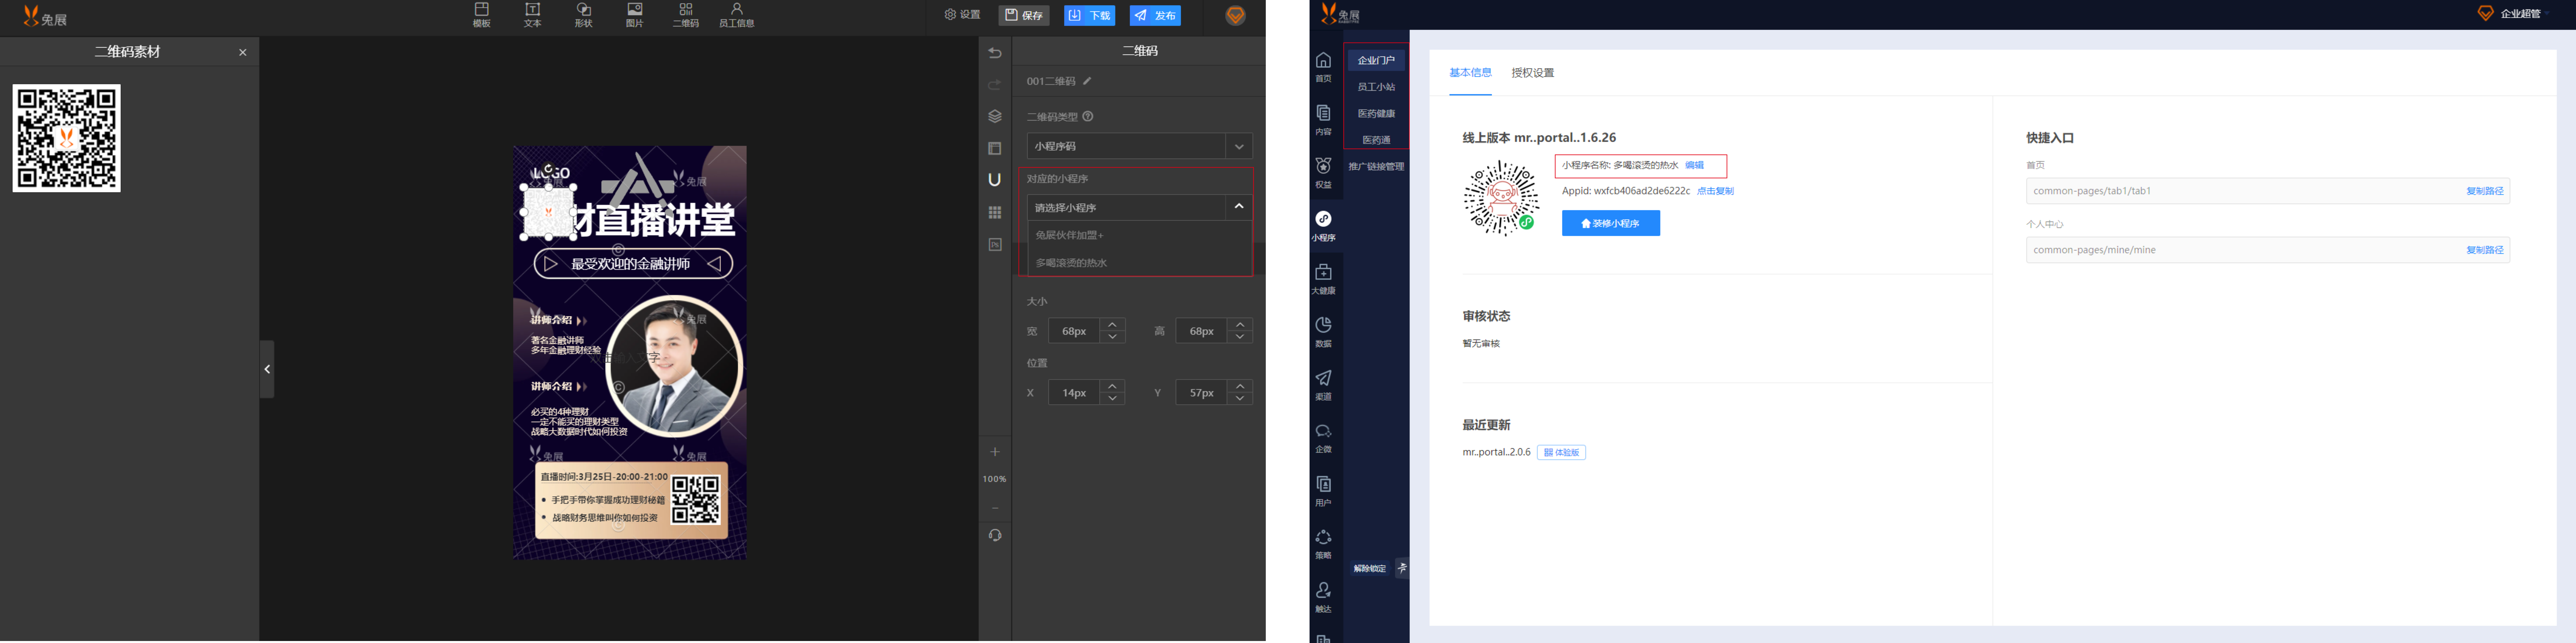Select 推广链接管理 submenu item
Image resolution: width=2576 pixels, height=643 pixels.
pos(1376,167)
